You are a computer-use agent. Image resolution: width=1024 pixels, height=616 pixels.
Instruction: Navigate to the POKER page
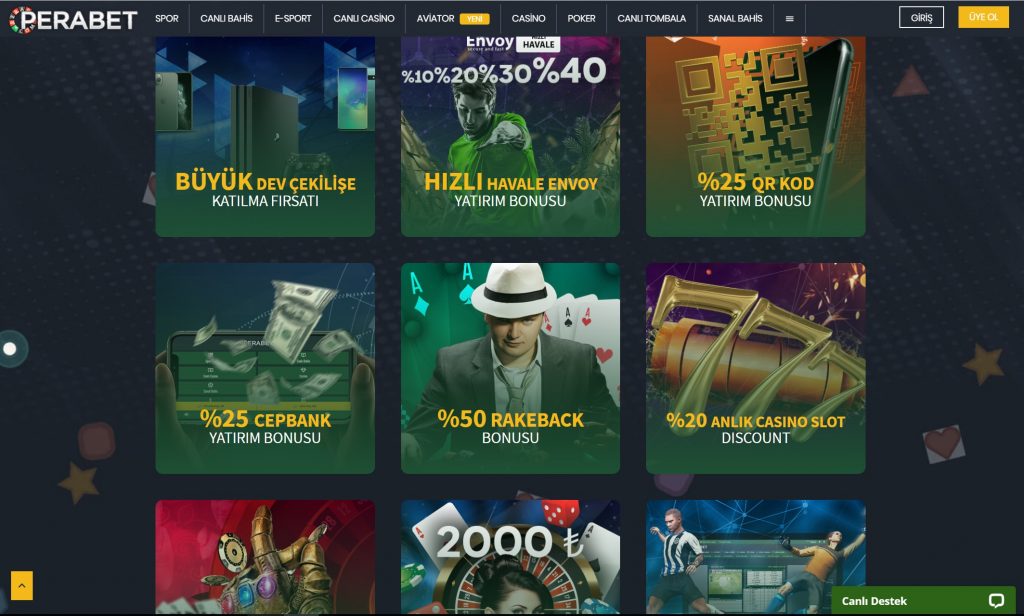click(x=581, y=18)
